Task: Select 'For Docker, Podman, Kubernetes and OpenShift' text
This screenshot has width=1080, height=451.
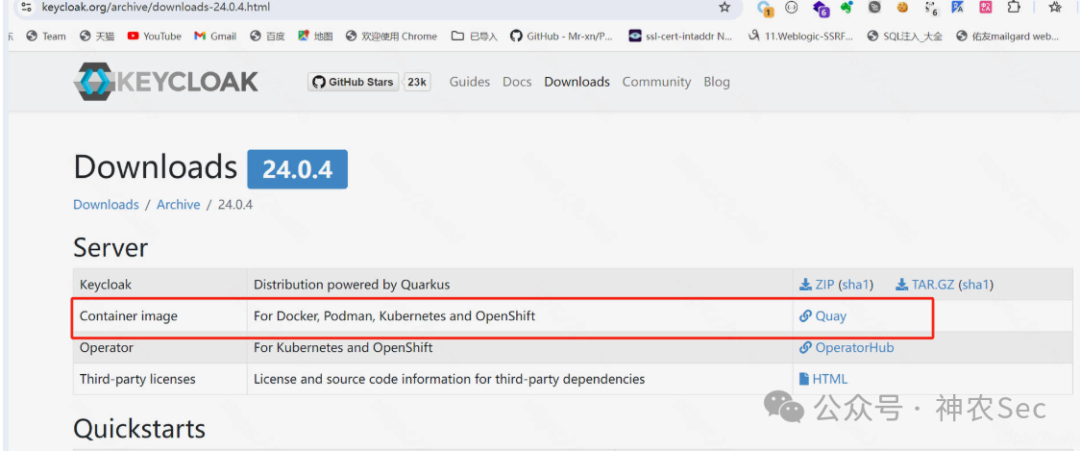Action: point(394,316)
